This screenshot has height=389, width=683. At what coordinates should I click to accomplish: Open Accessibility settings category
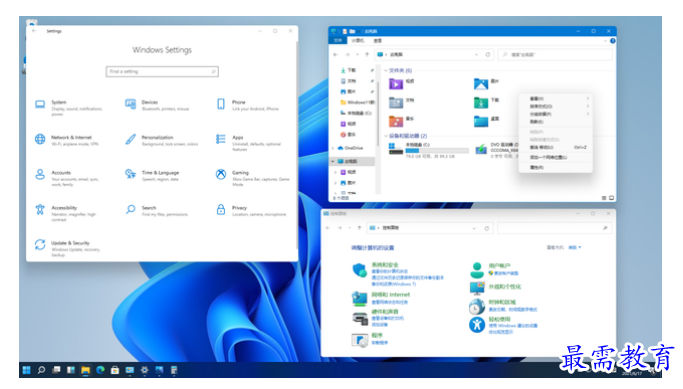(65, 213)
